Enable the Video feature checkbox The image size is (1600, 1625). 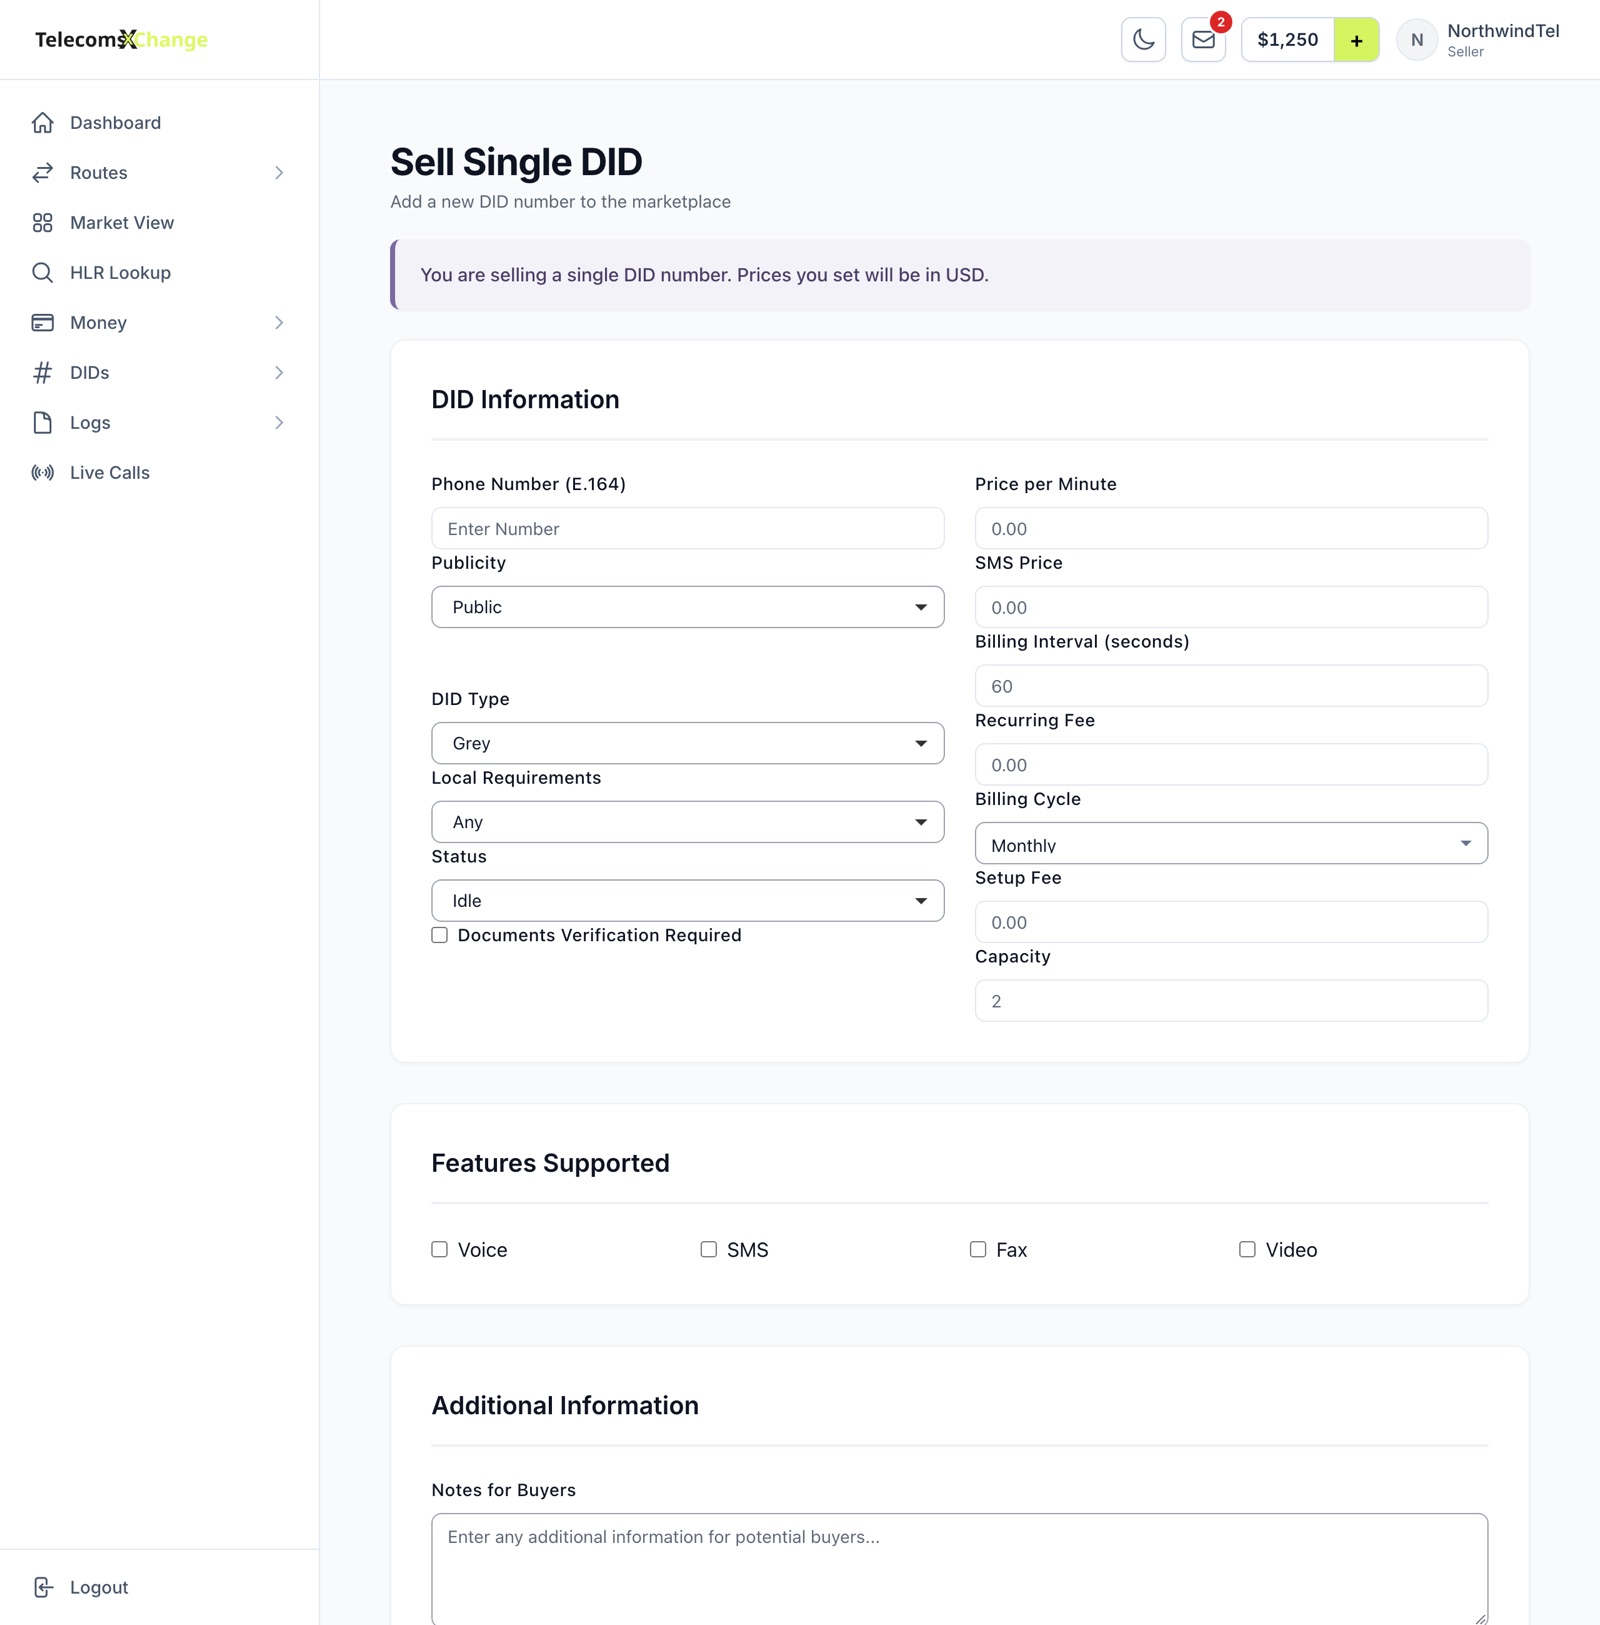1247,1249
